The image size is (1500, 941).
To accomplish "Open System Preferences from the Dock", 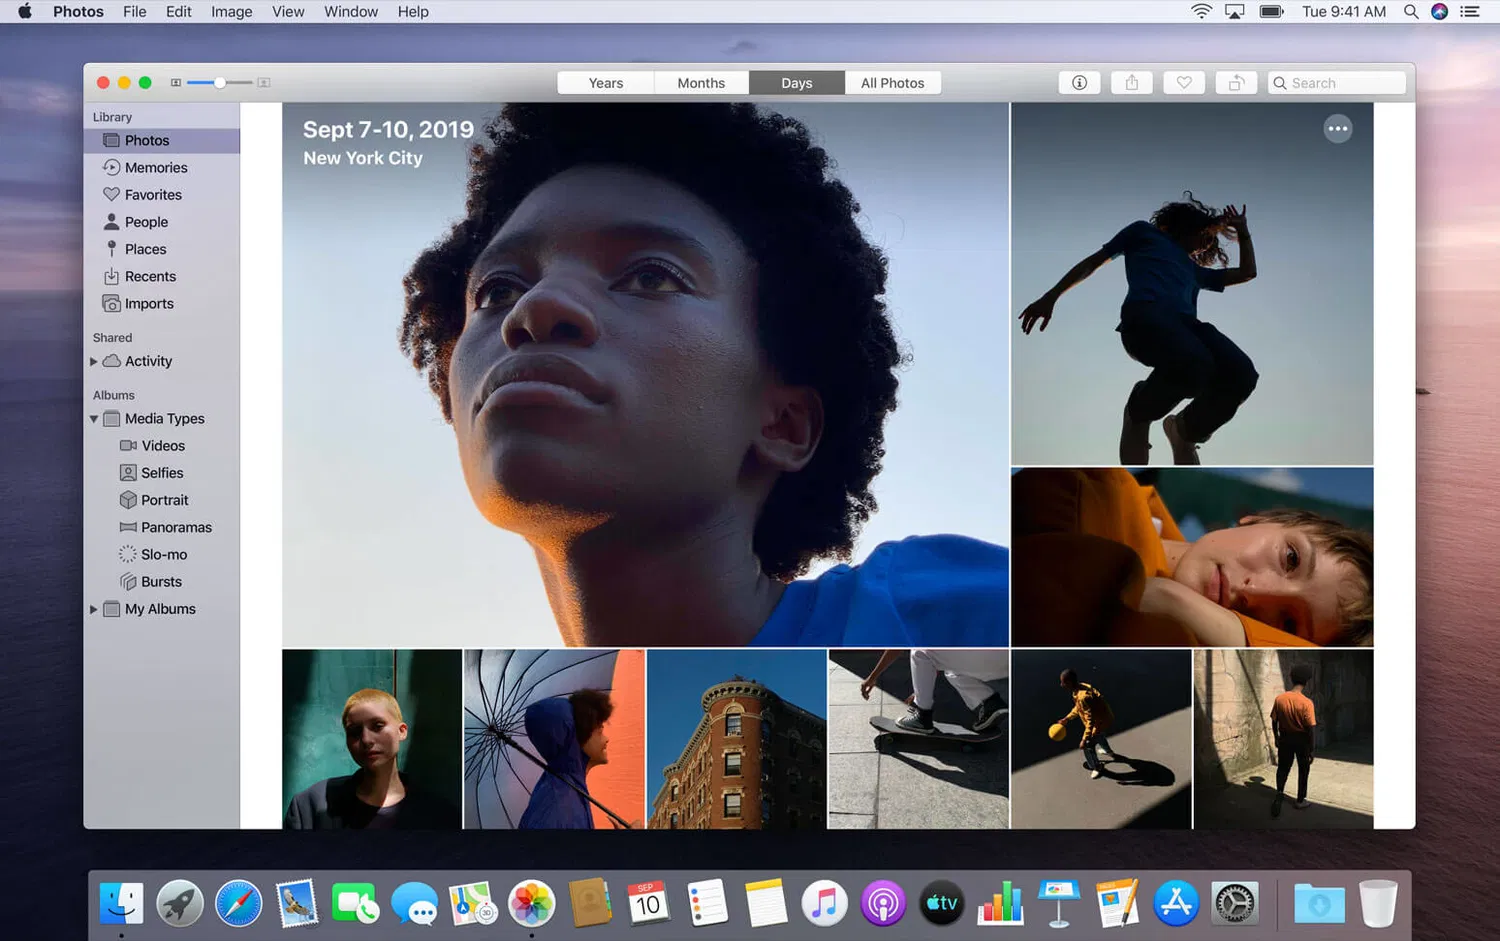I will click(1235, 904).
